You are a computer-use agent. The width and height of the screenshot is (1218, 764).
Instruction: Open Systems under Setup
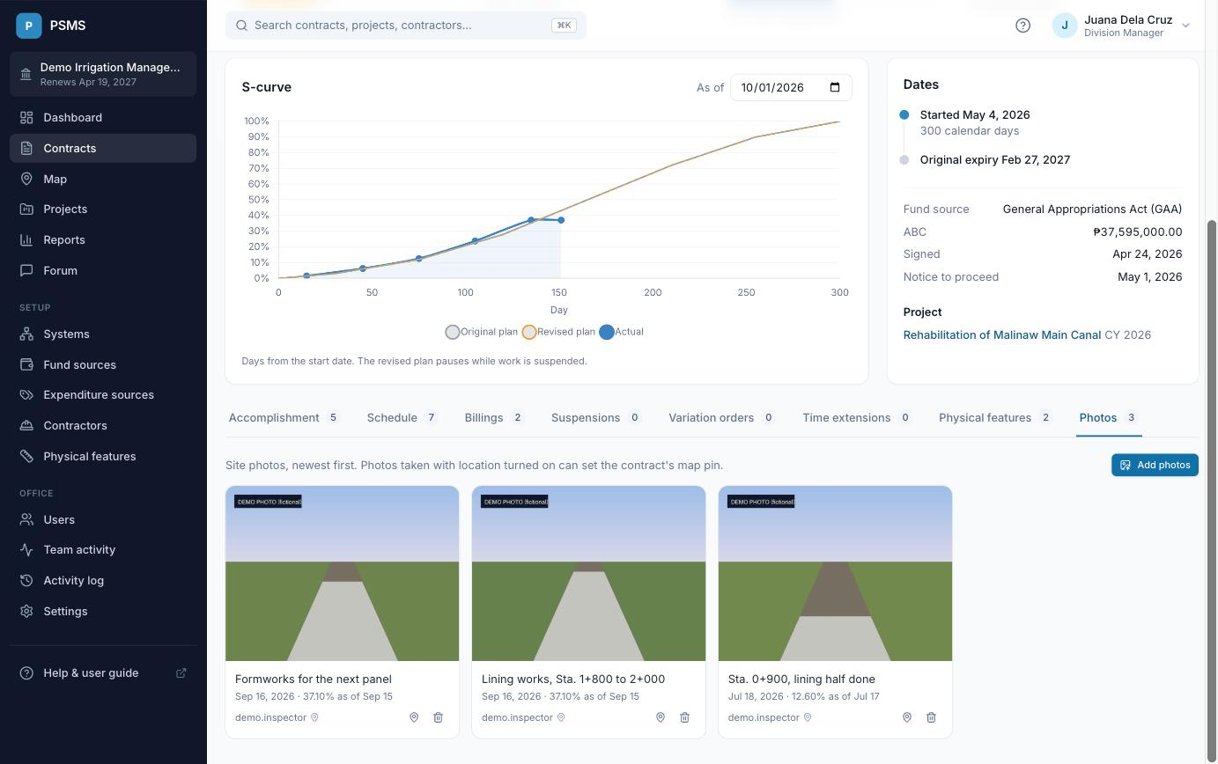tap(103, 334)
